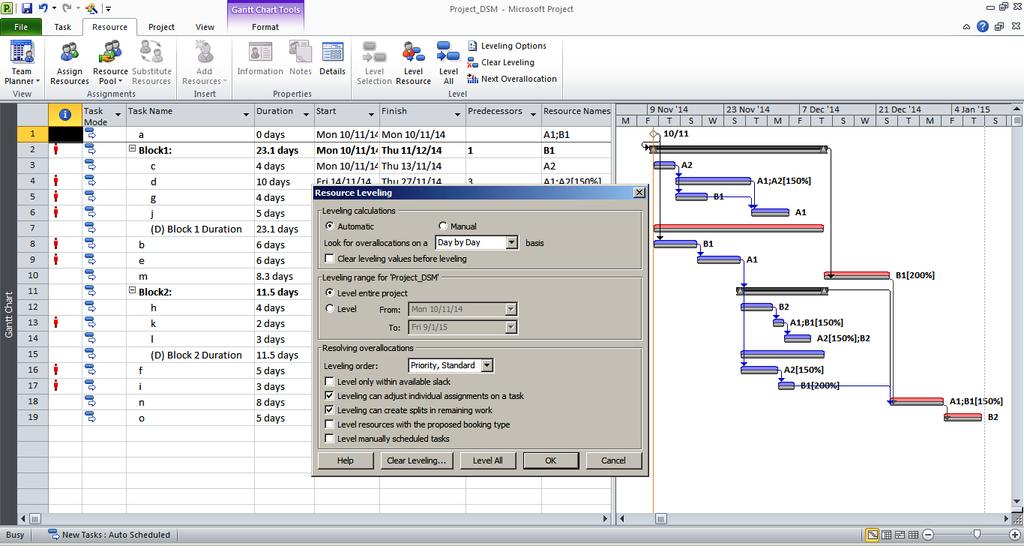
Task: Enable Clear leveling values before leveling
Action: click(x=330, y=259)
